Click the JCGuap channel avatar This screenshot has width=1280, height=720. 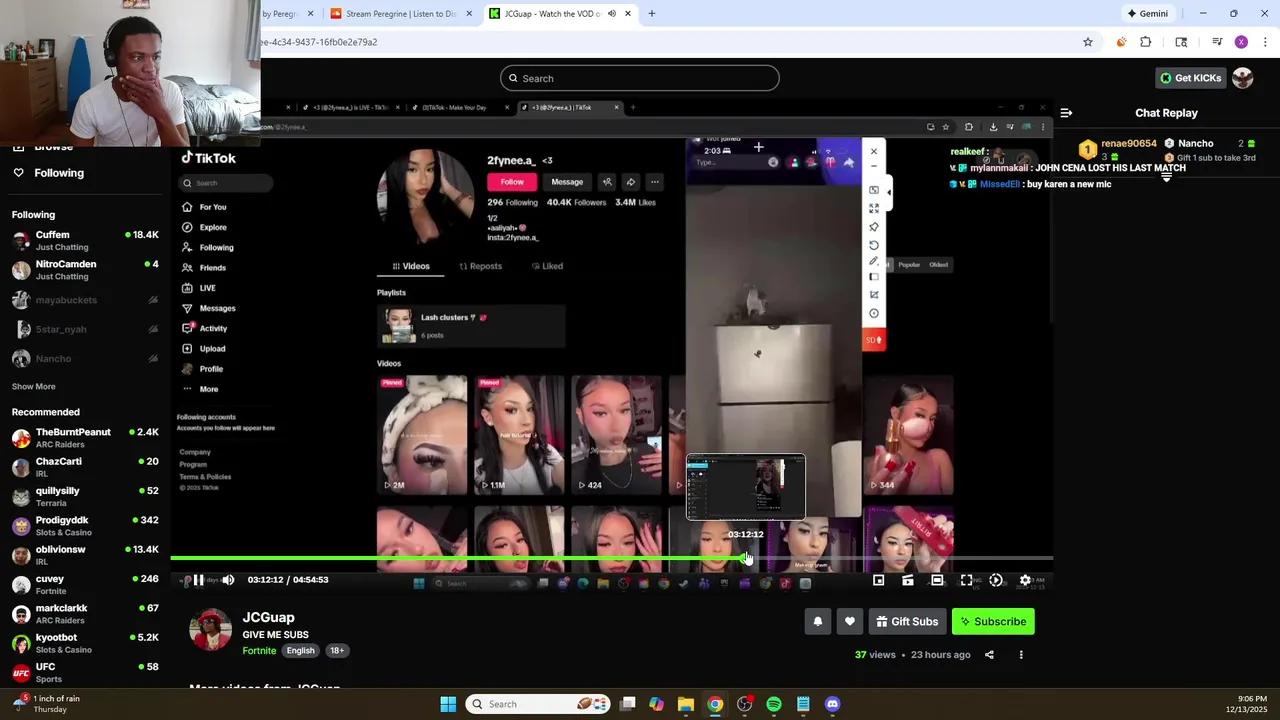click(x=210, y=630)
